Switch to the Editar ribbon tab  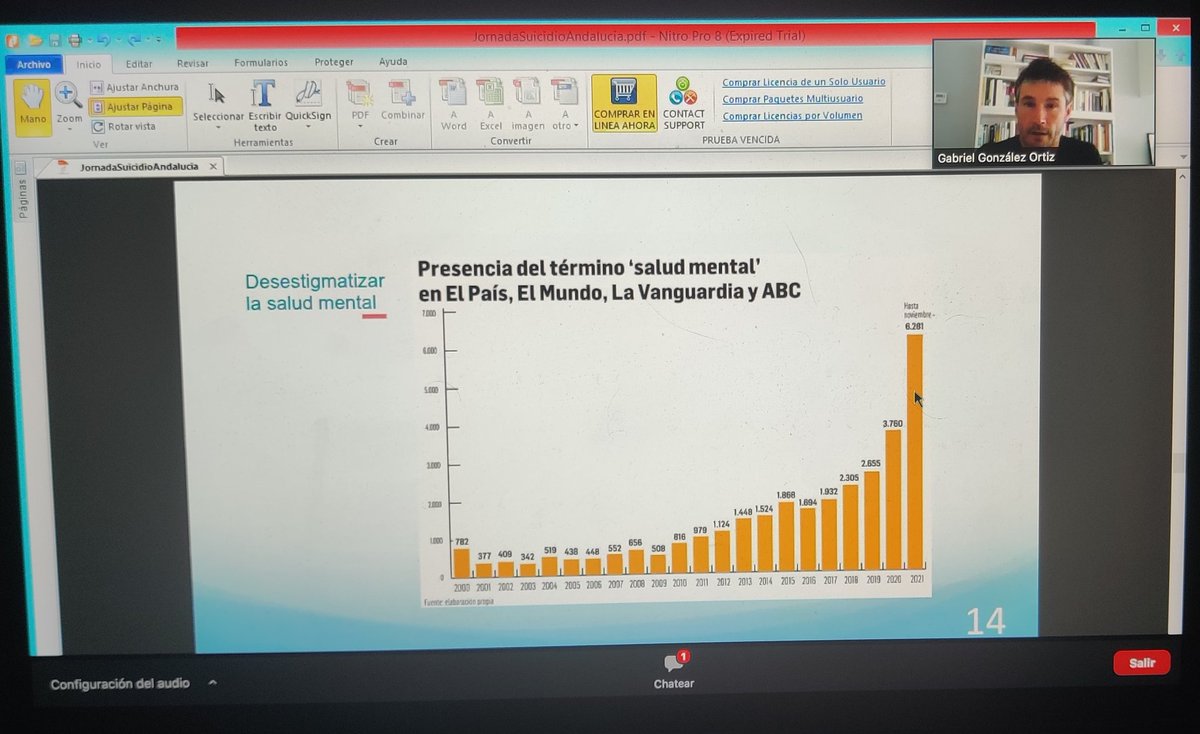[x=139, y=63]
